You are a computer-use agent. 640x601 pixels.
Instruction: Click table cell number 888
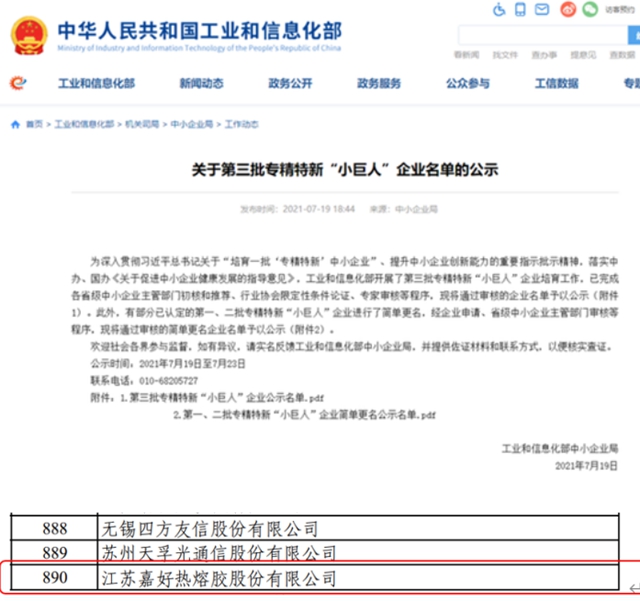pos(54,529)
